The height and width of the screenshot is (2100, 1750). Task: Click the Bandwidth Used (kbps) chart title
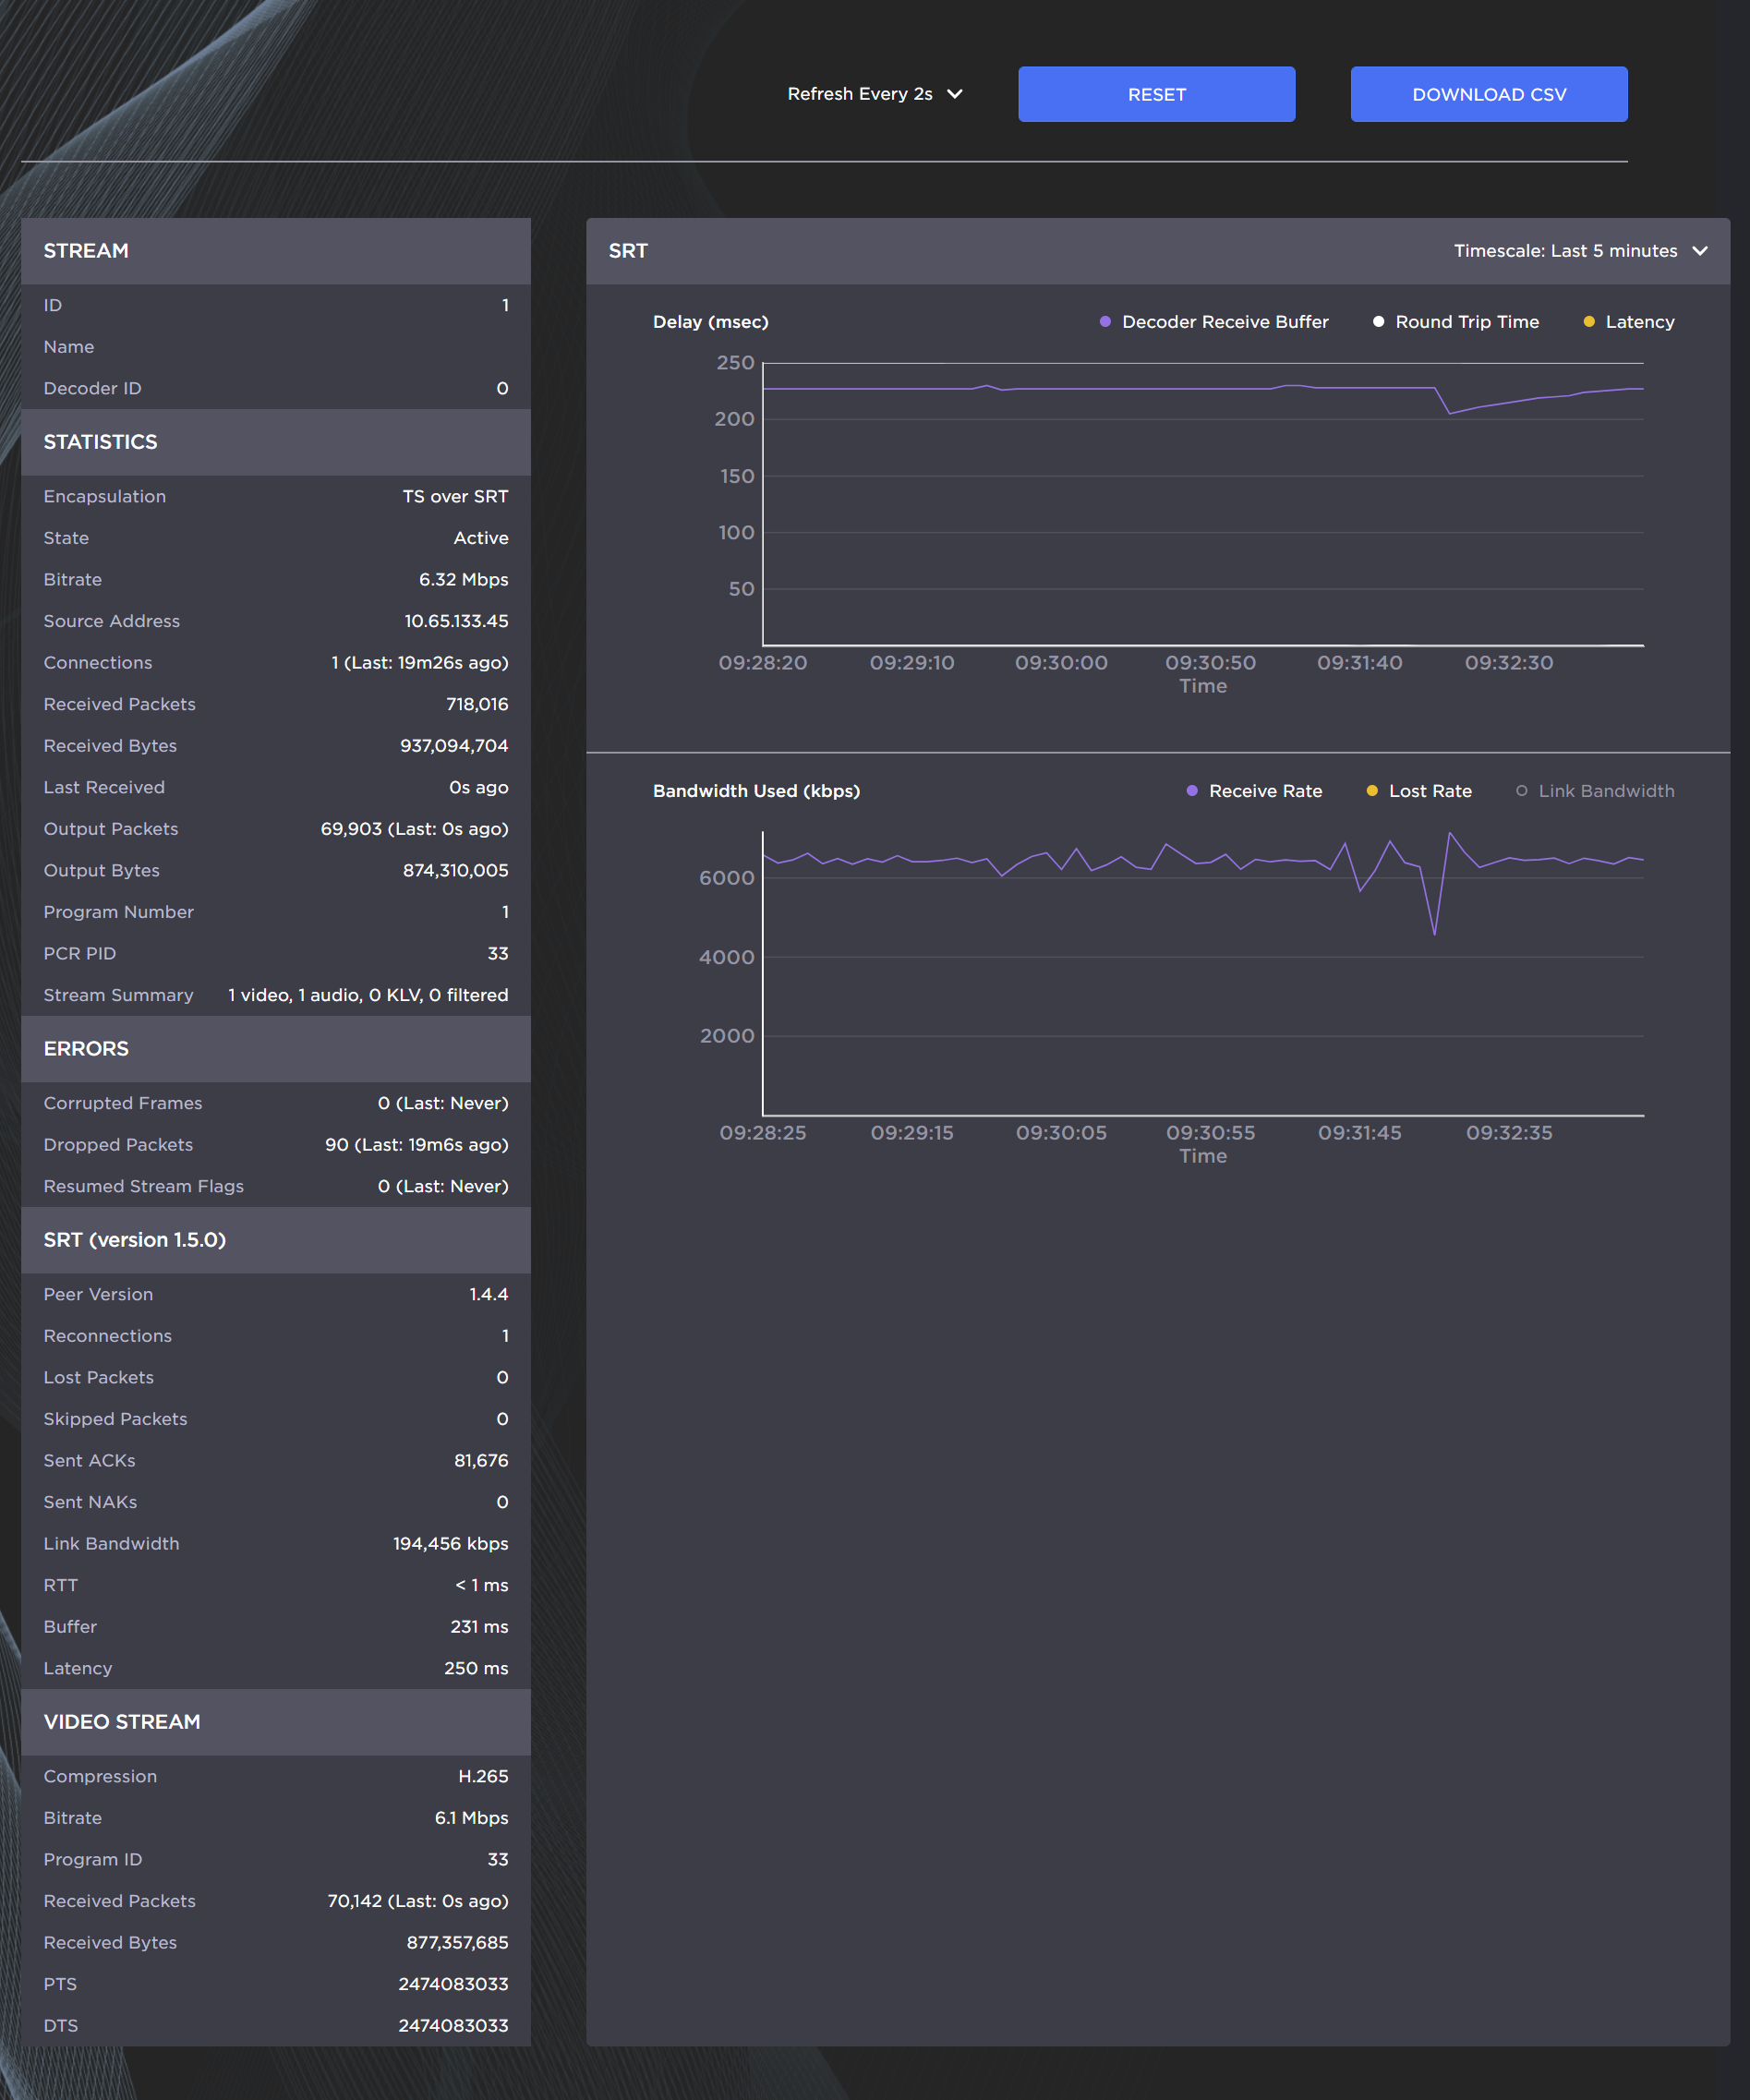click(x=756, y=791)
